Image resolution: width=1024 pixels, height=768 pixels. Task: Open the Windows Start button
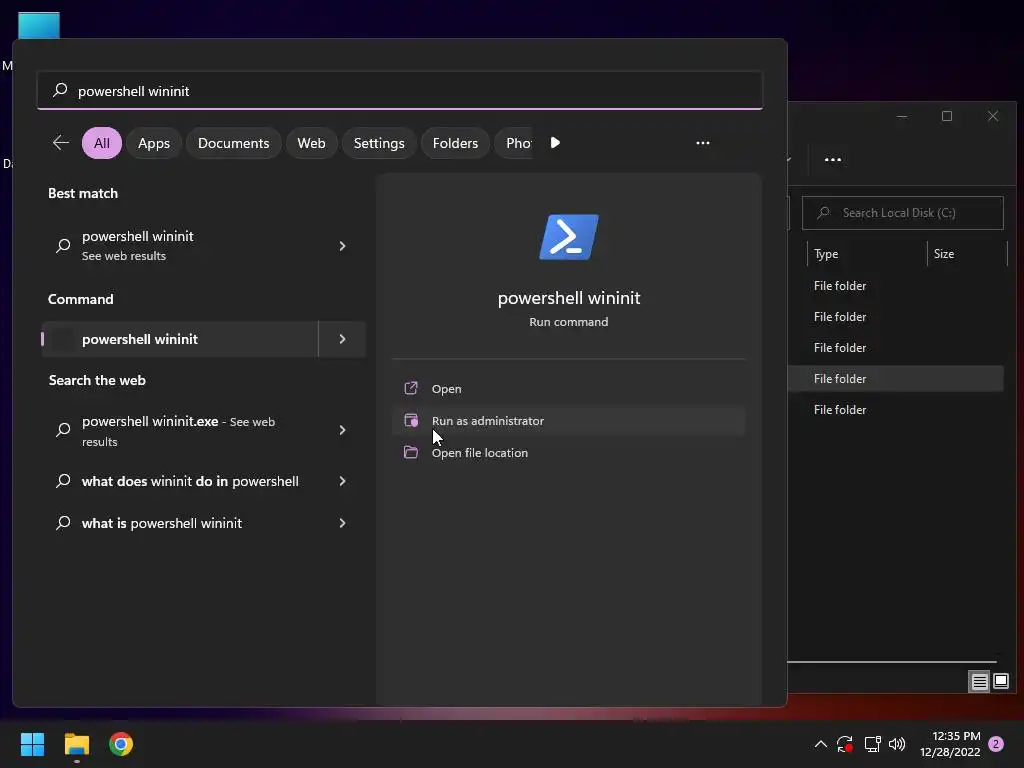point(32,744)
